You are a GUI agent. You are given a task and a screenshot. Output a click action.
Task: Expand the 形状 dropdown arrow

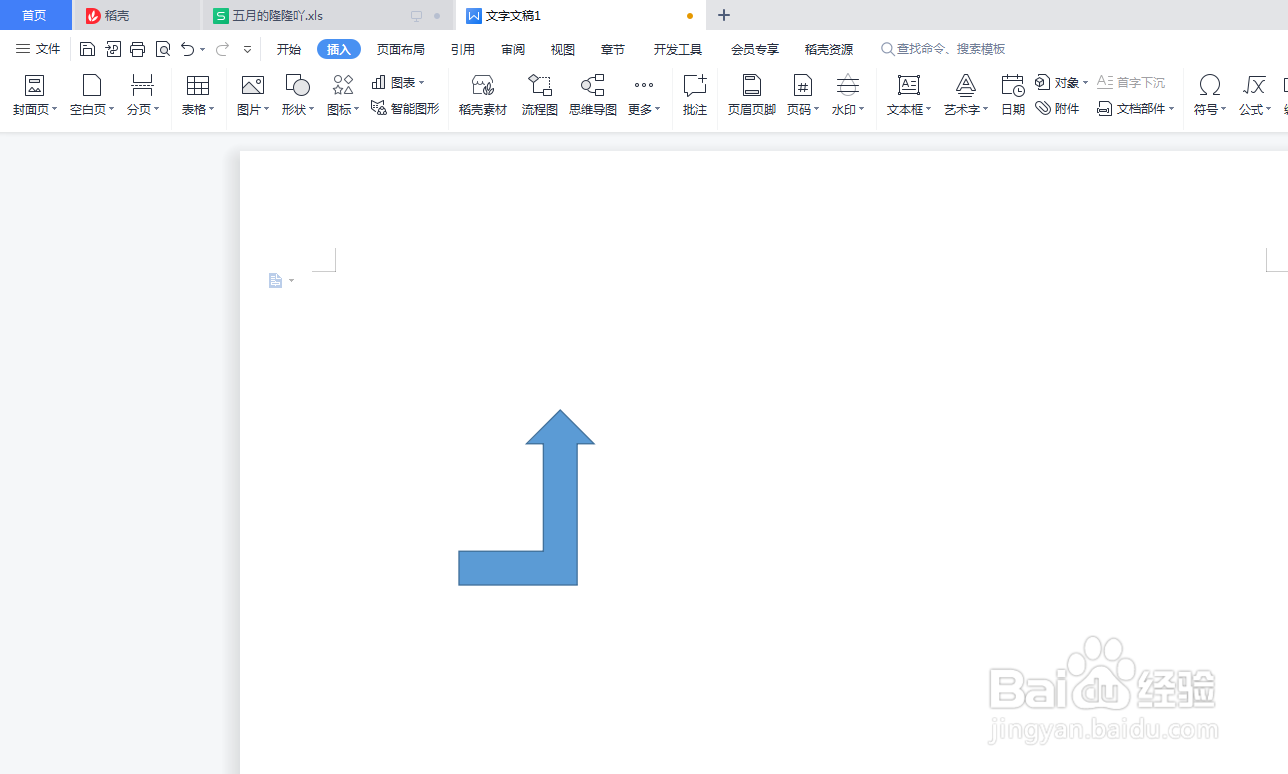(x=311, y=109)
